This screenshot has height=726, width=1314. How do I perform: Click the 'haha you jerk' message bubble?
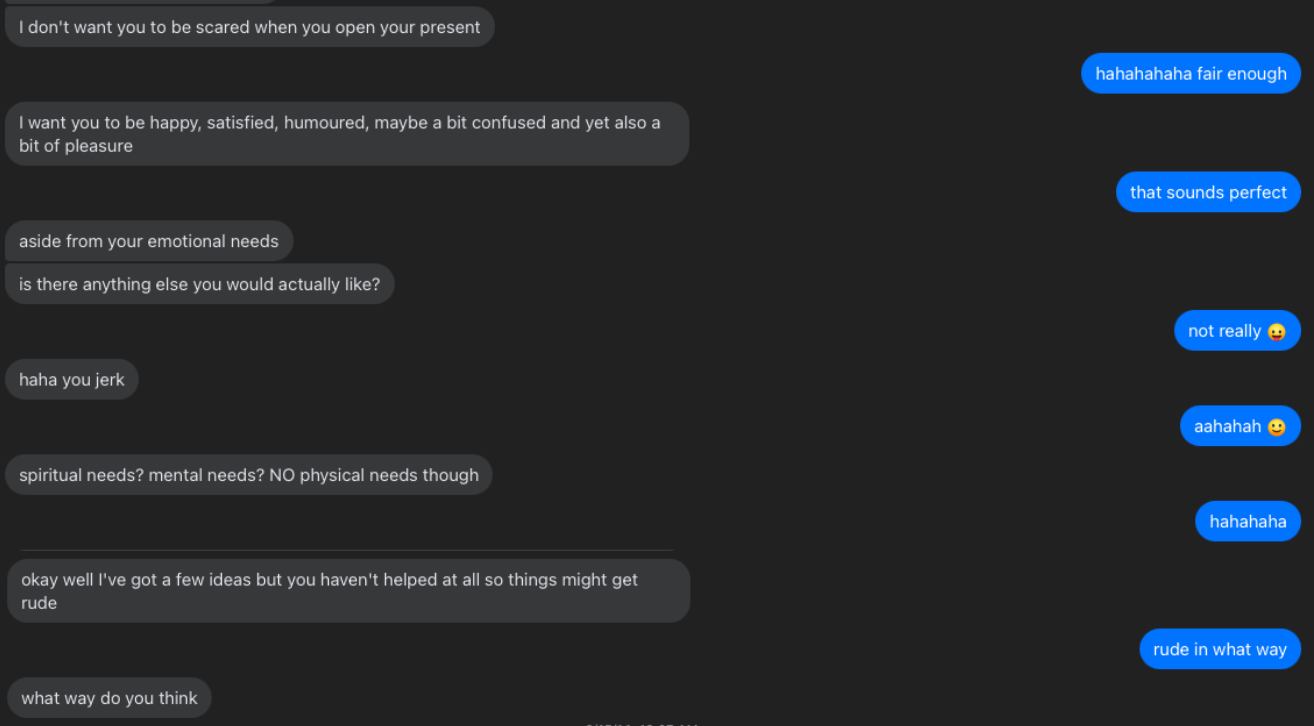coord(72,379)
